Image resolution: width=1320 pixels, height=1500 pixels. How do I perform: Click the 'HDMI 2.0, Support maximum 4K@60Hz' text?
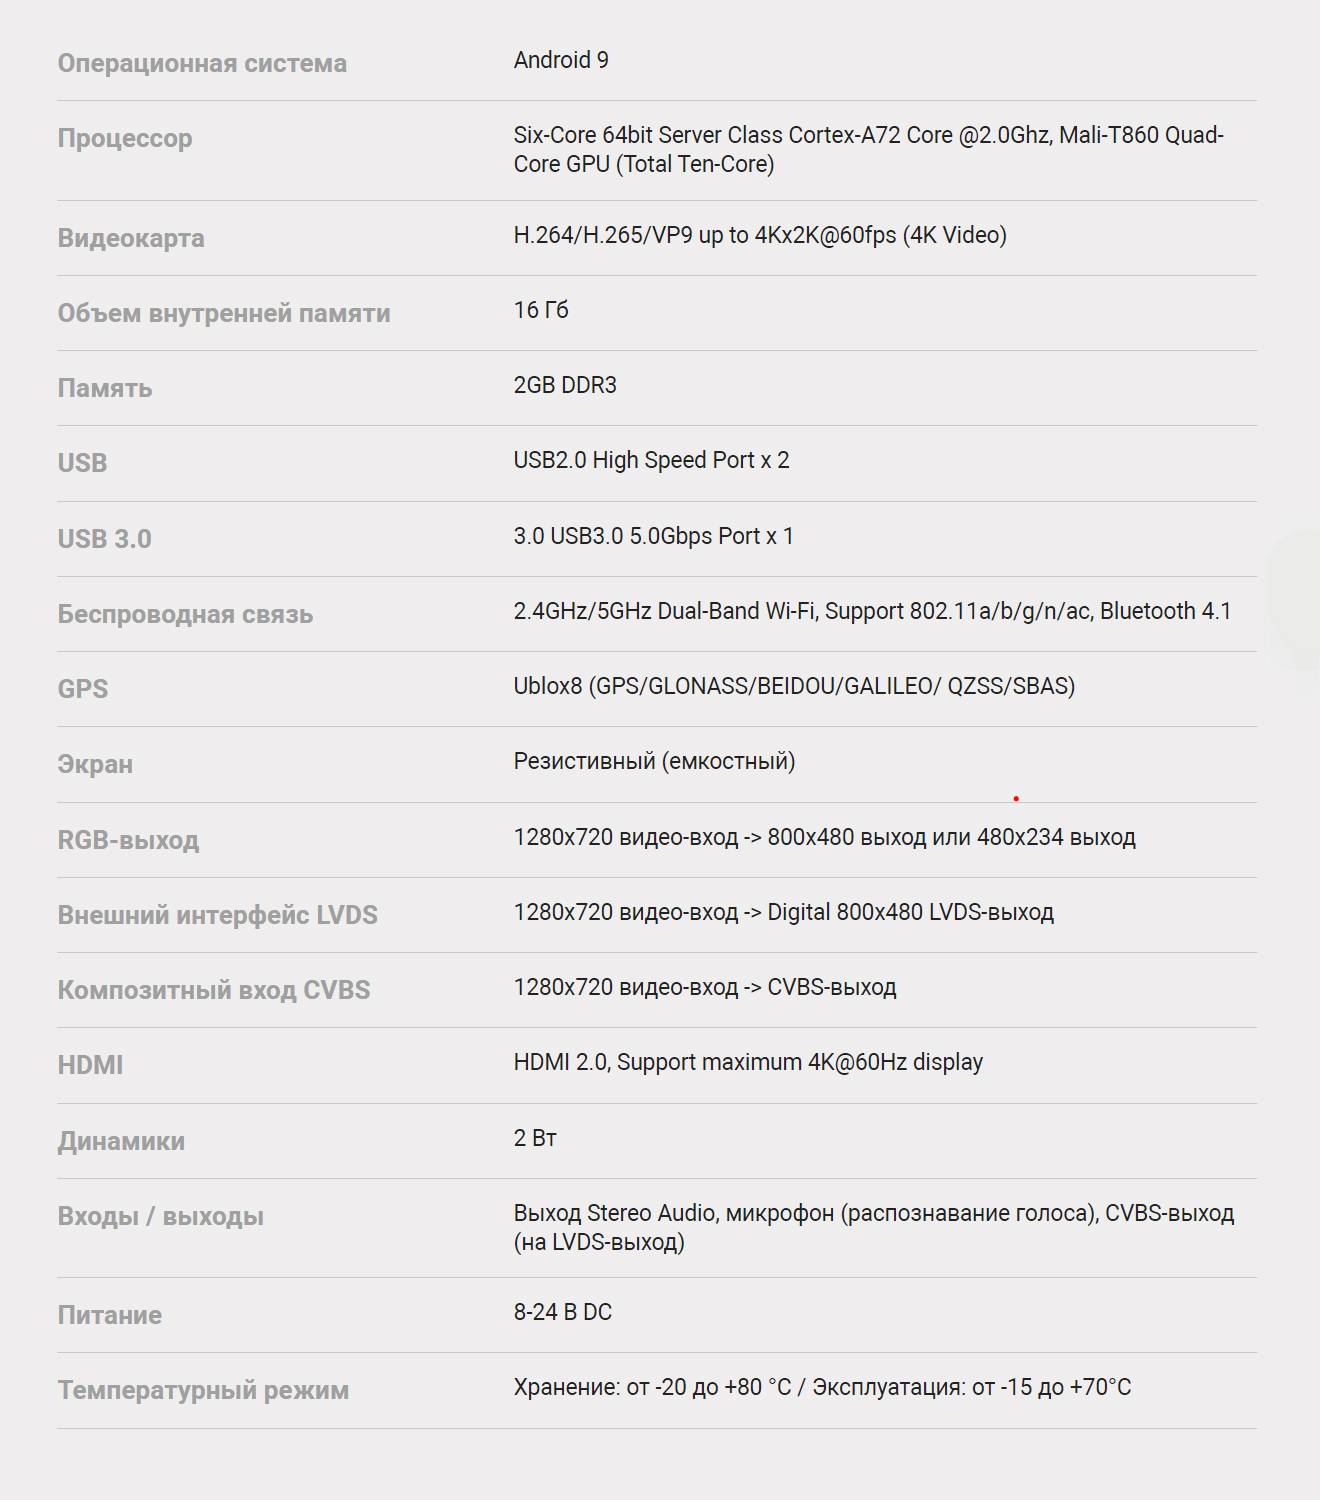click(748, 1062)
